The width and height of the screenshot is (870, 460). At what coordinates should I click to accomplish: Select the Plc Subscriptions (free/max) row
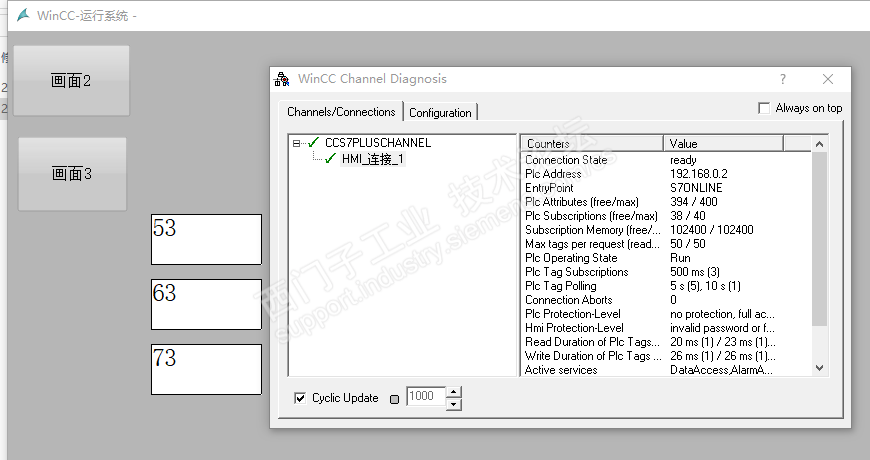tap(666, 216)
